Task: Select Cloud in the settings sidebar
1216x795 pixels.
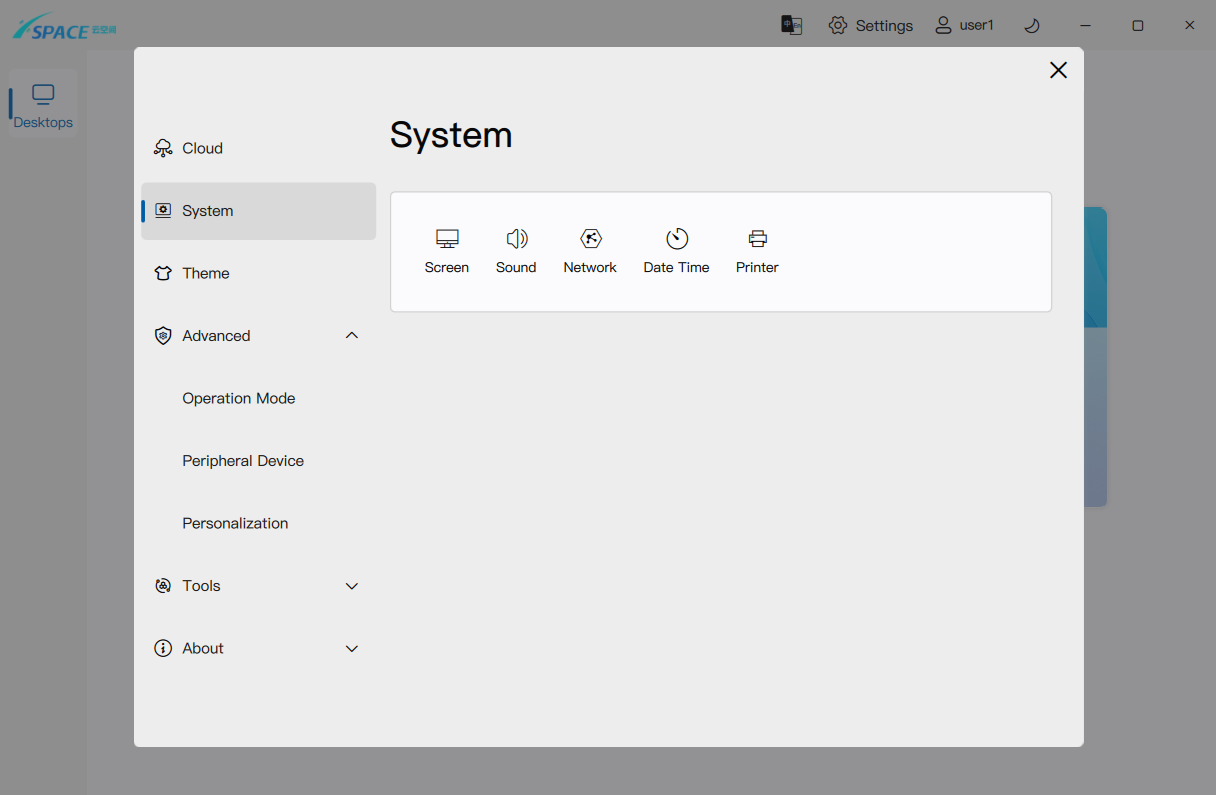Action: pos(202,148)
